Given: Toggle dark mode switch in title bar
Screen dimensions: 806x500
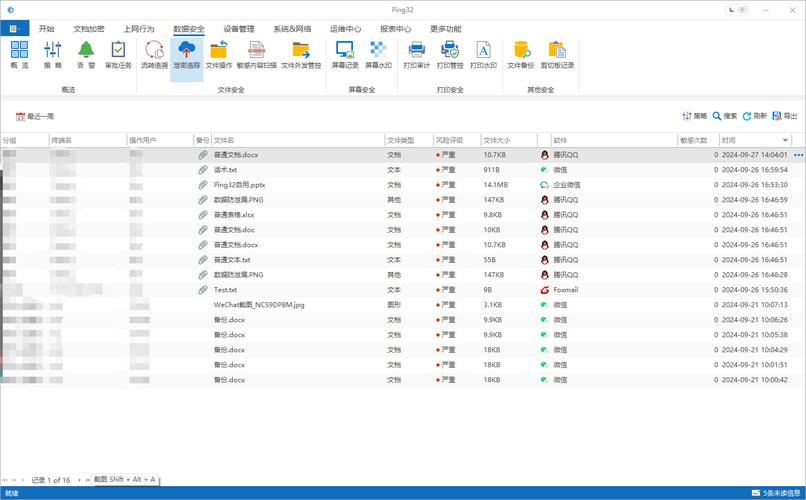Looking at the screenshot, I should click(x=737, y=10).
